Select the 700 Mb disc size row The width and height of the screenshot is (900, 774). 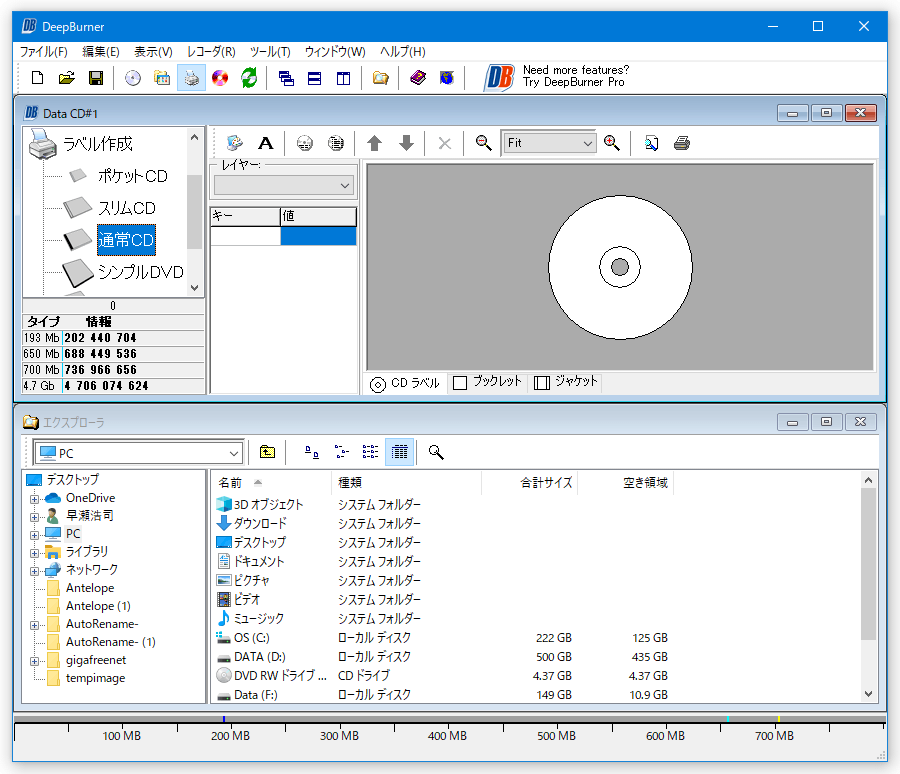click(114, 370)
